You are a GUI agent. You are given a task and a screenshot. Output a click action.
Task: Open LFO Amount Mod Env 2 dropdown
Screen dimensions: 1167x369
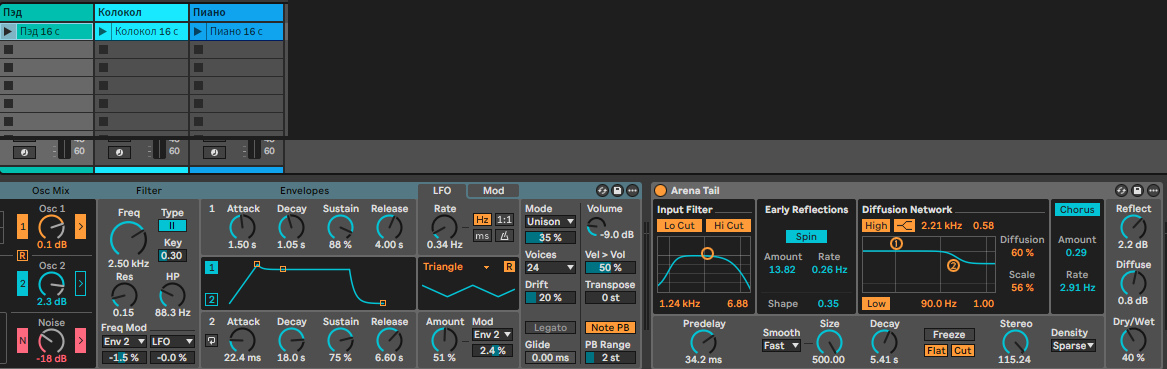point(492,335)
